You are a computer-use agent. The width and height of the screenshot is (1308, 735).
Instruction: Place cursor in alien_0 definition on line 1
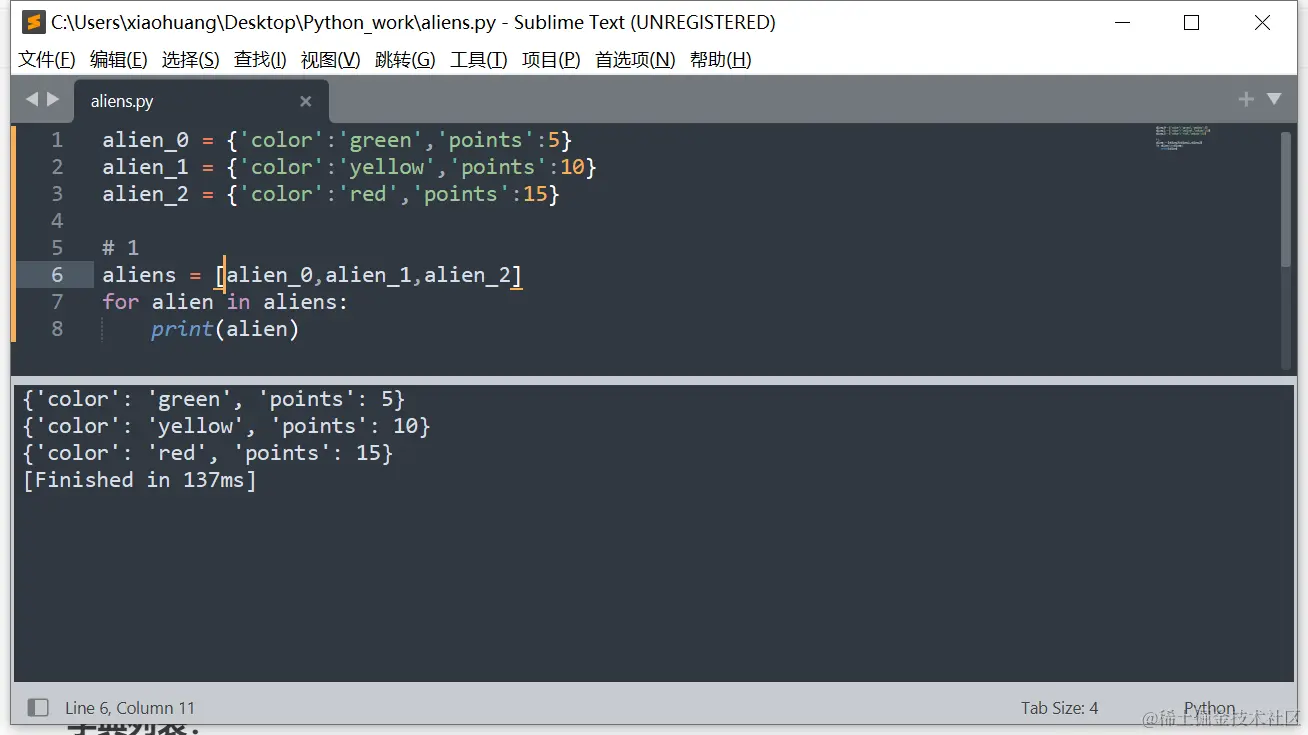pos(145,140)
